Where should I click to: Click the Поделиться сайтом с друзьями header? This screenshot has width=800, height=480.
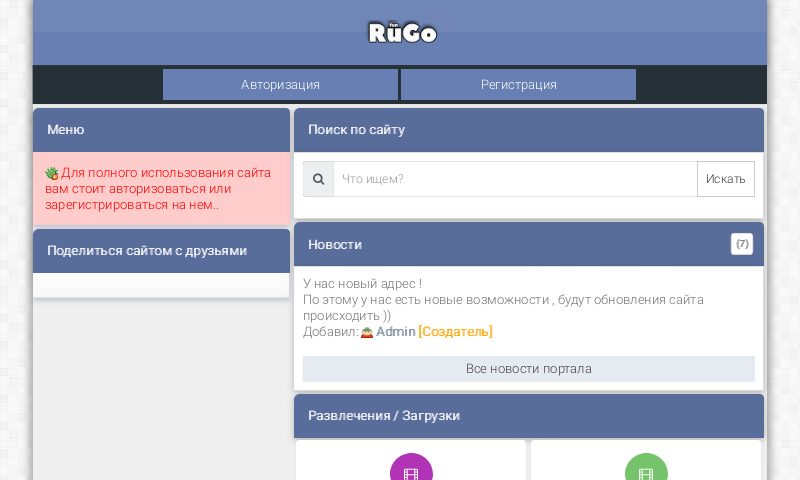[146, 251]
